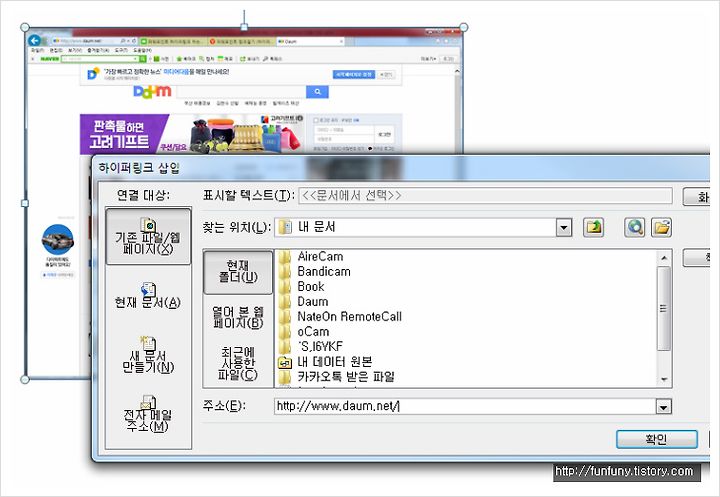Select E-mail Address (전자 메일 주소) option
This screenshot has width=720, height=497.
pyautogui.click(x=148, y=414)
